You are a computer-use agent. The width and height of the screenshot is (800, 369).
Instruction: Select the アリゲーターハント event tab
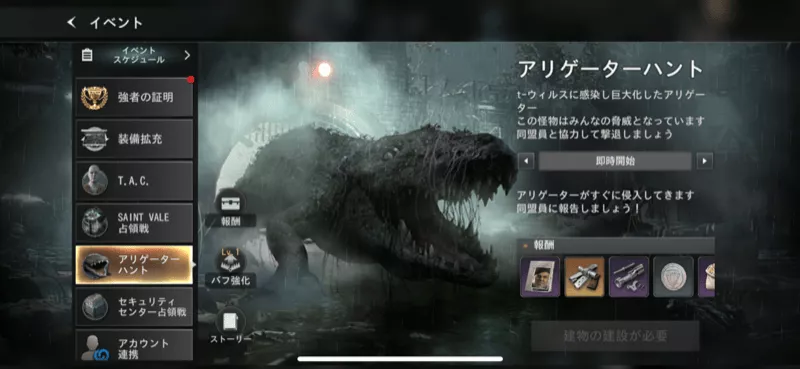click(x=134, y=265)
